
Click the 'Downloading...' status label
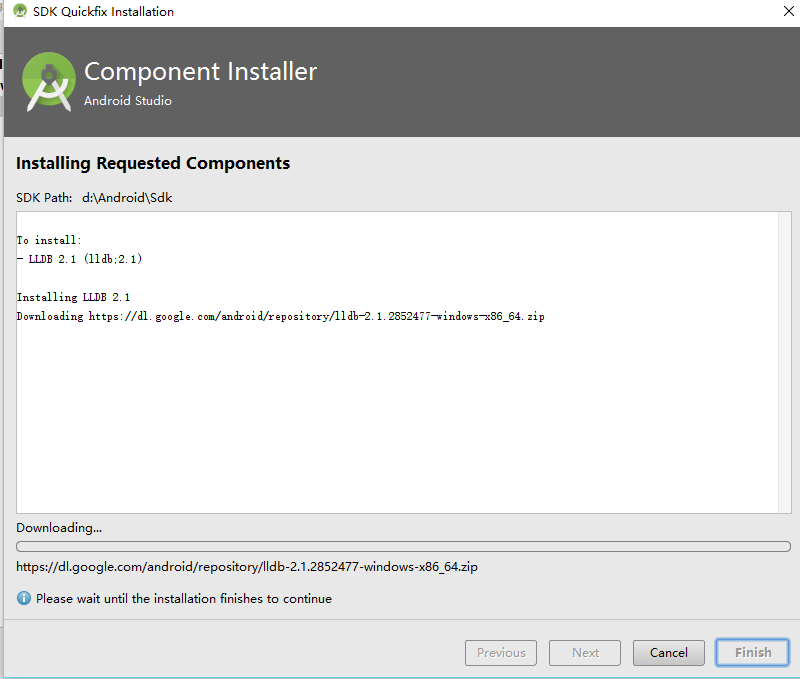[x=59, y=527]
